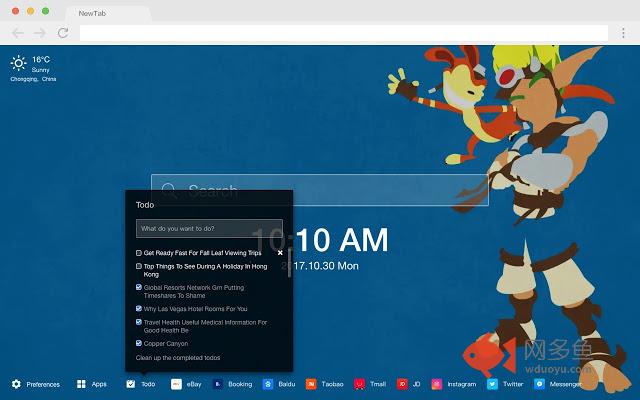Click the eBay shortcut icon

[x=176, y=384]
